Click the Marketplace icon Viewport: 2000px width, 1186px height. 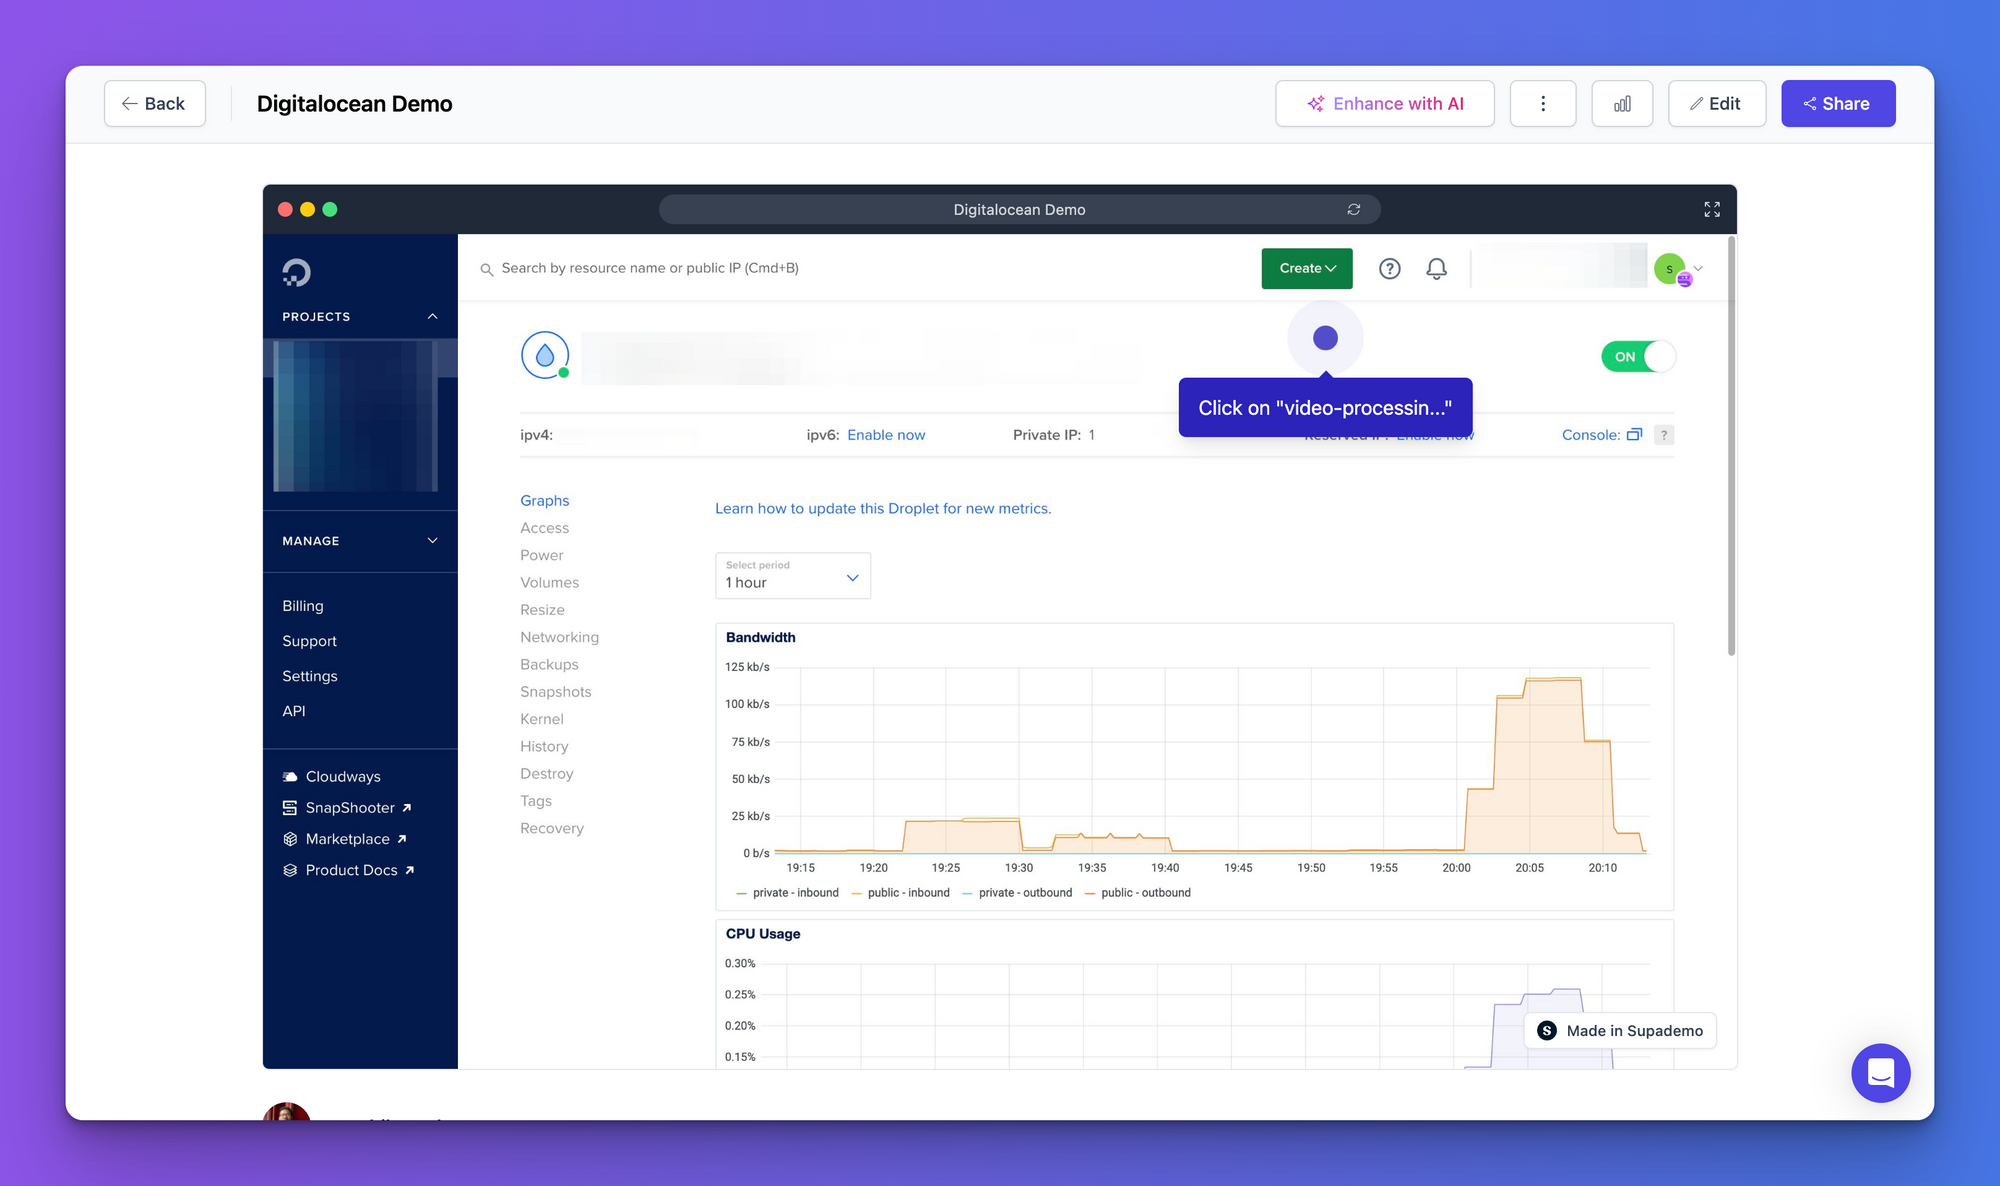(x=290, y=839)
